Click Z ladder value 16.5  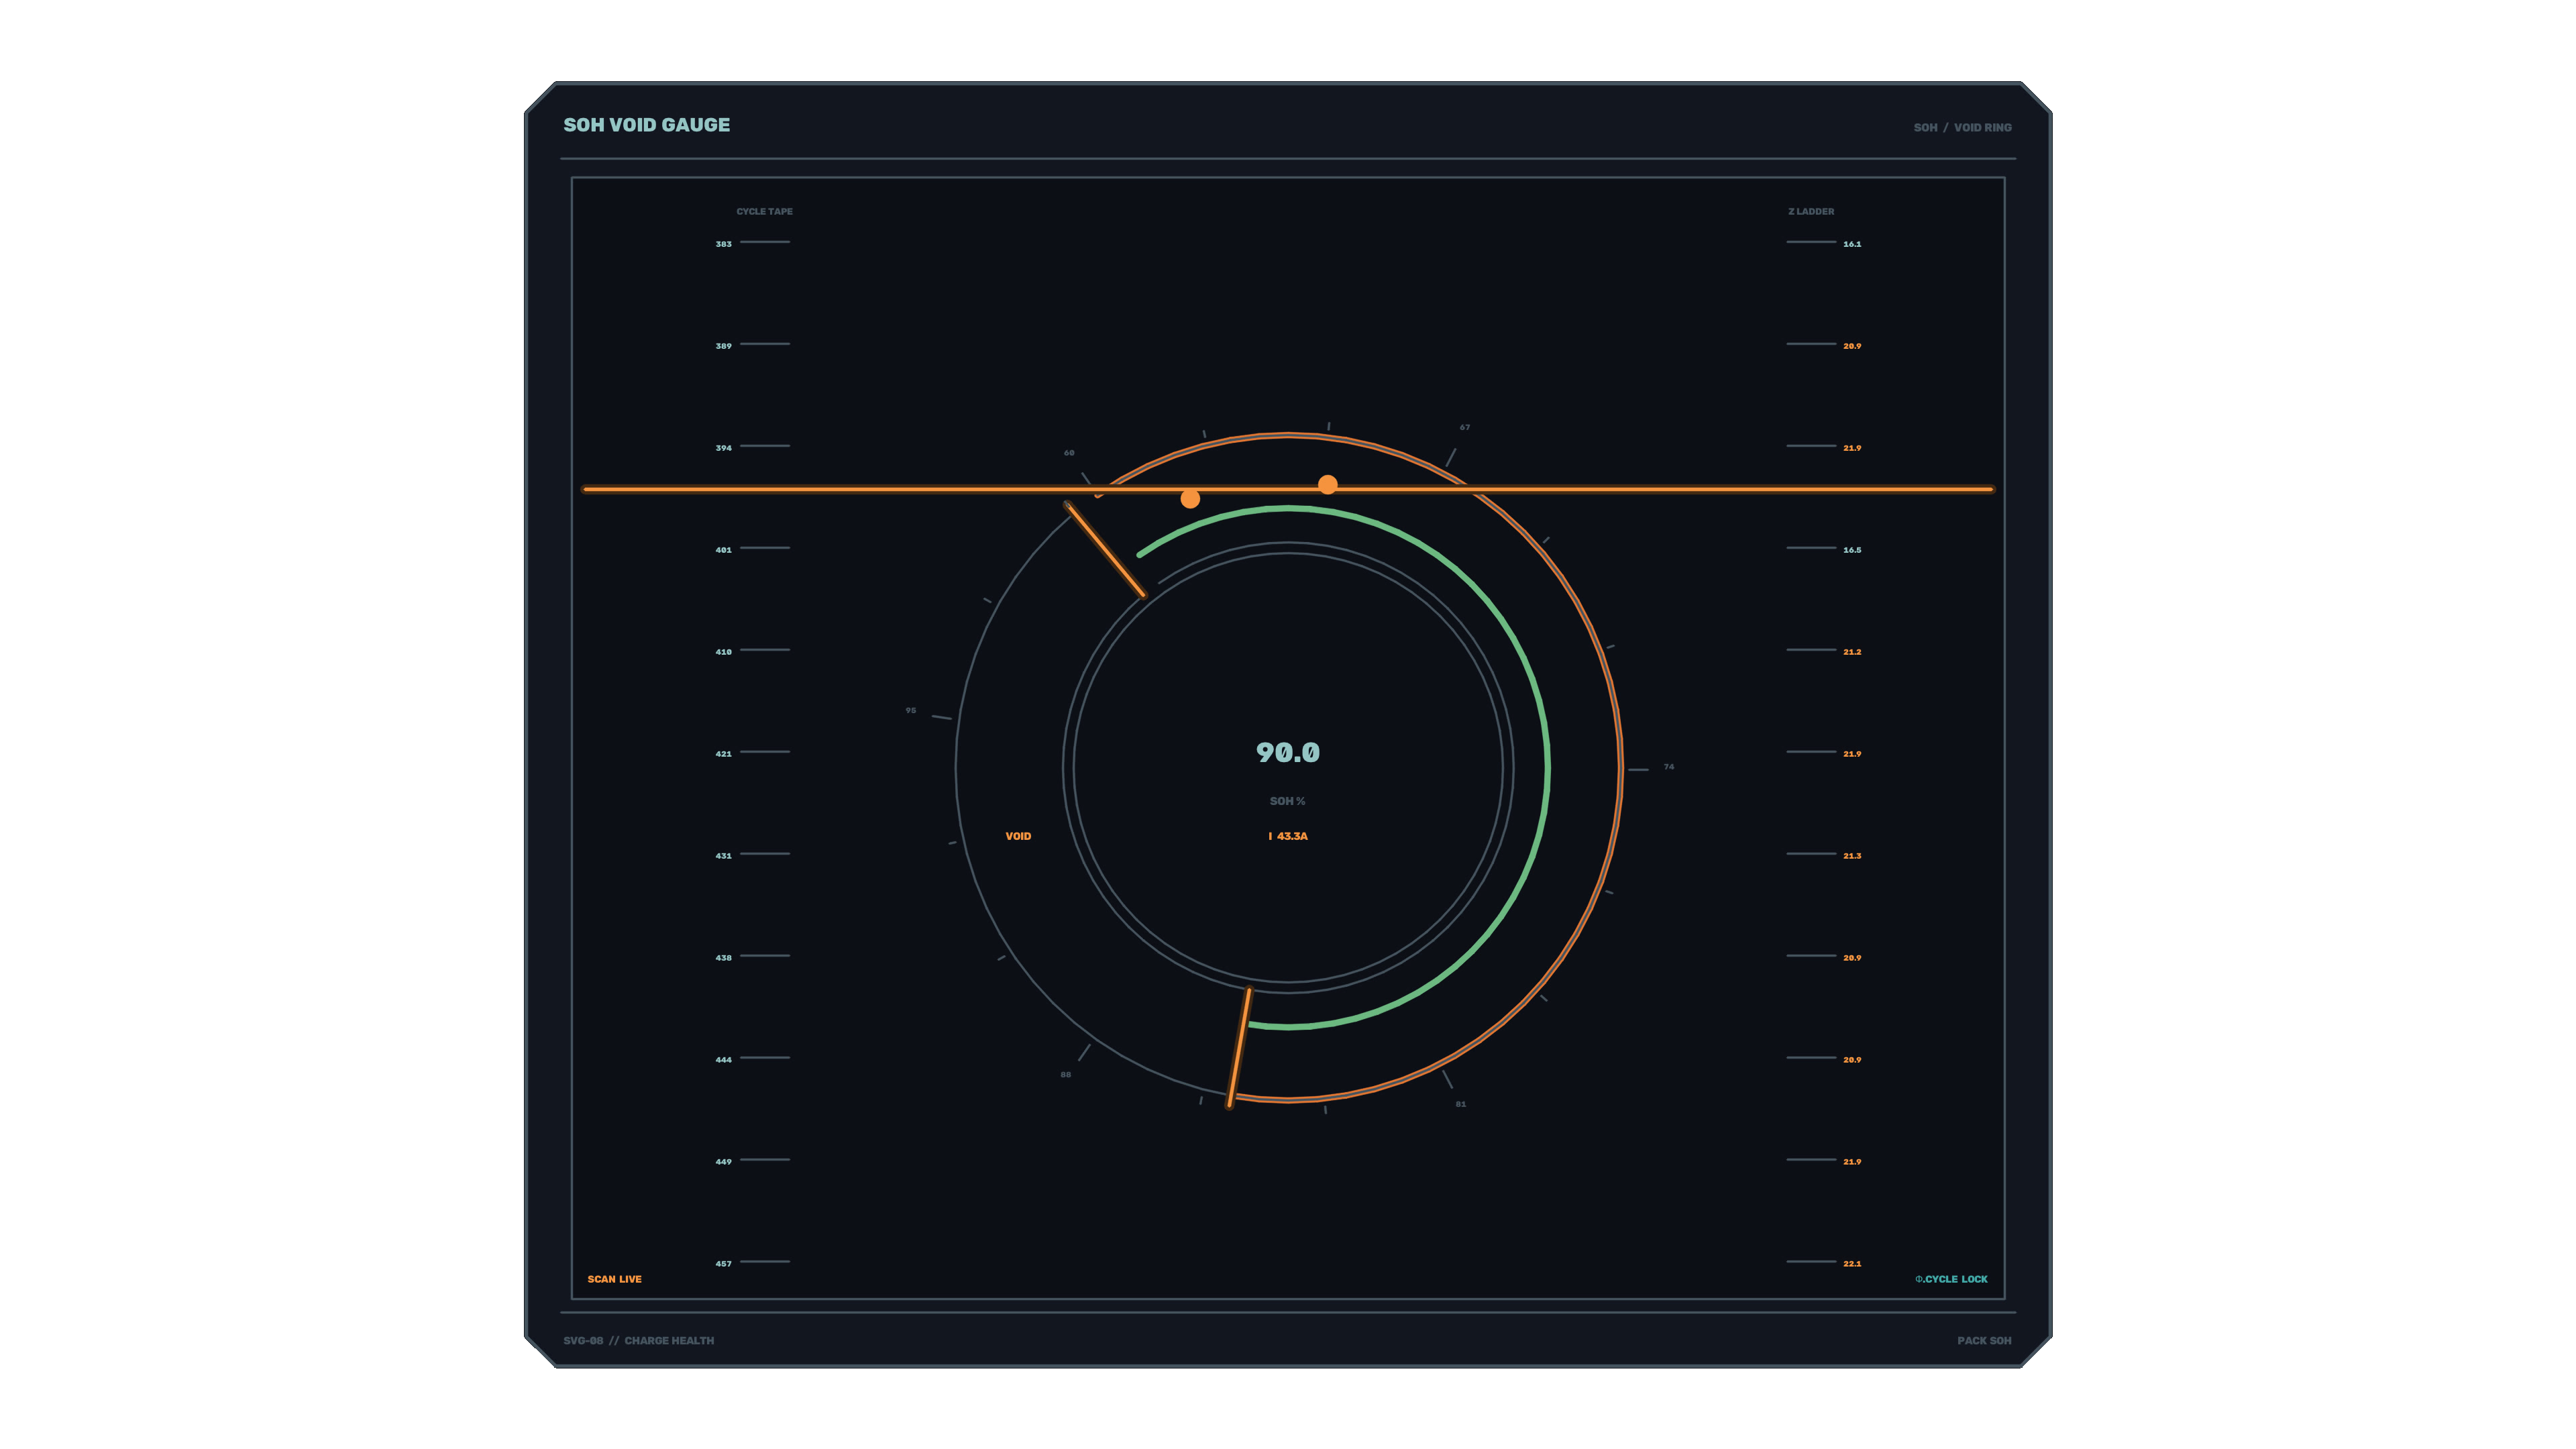[1852, 550]
